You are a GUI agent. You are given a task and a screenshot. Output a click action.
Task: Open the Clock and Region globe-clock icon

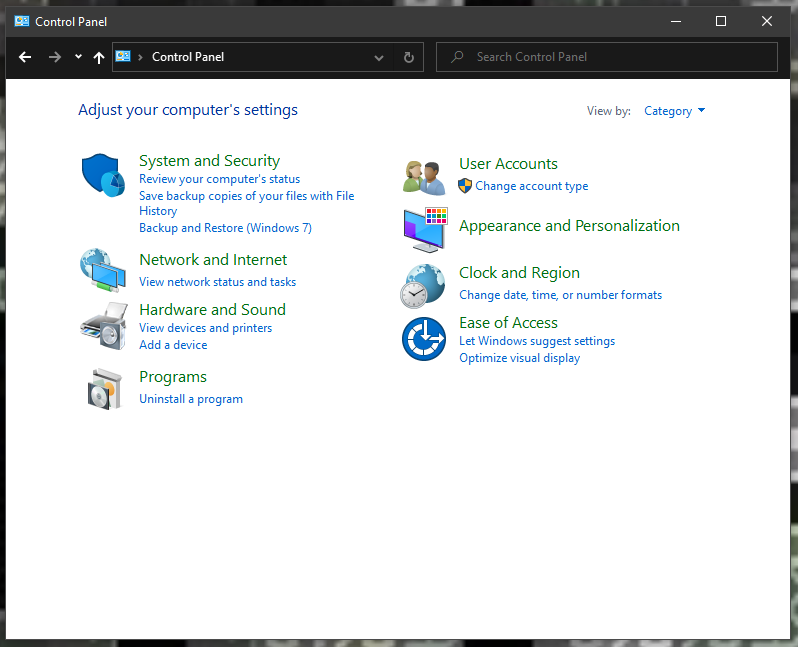click(422, 286)
